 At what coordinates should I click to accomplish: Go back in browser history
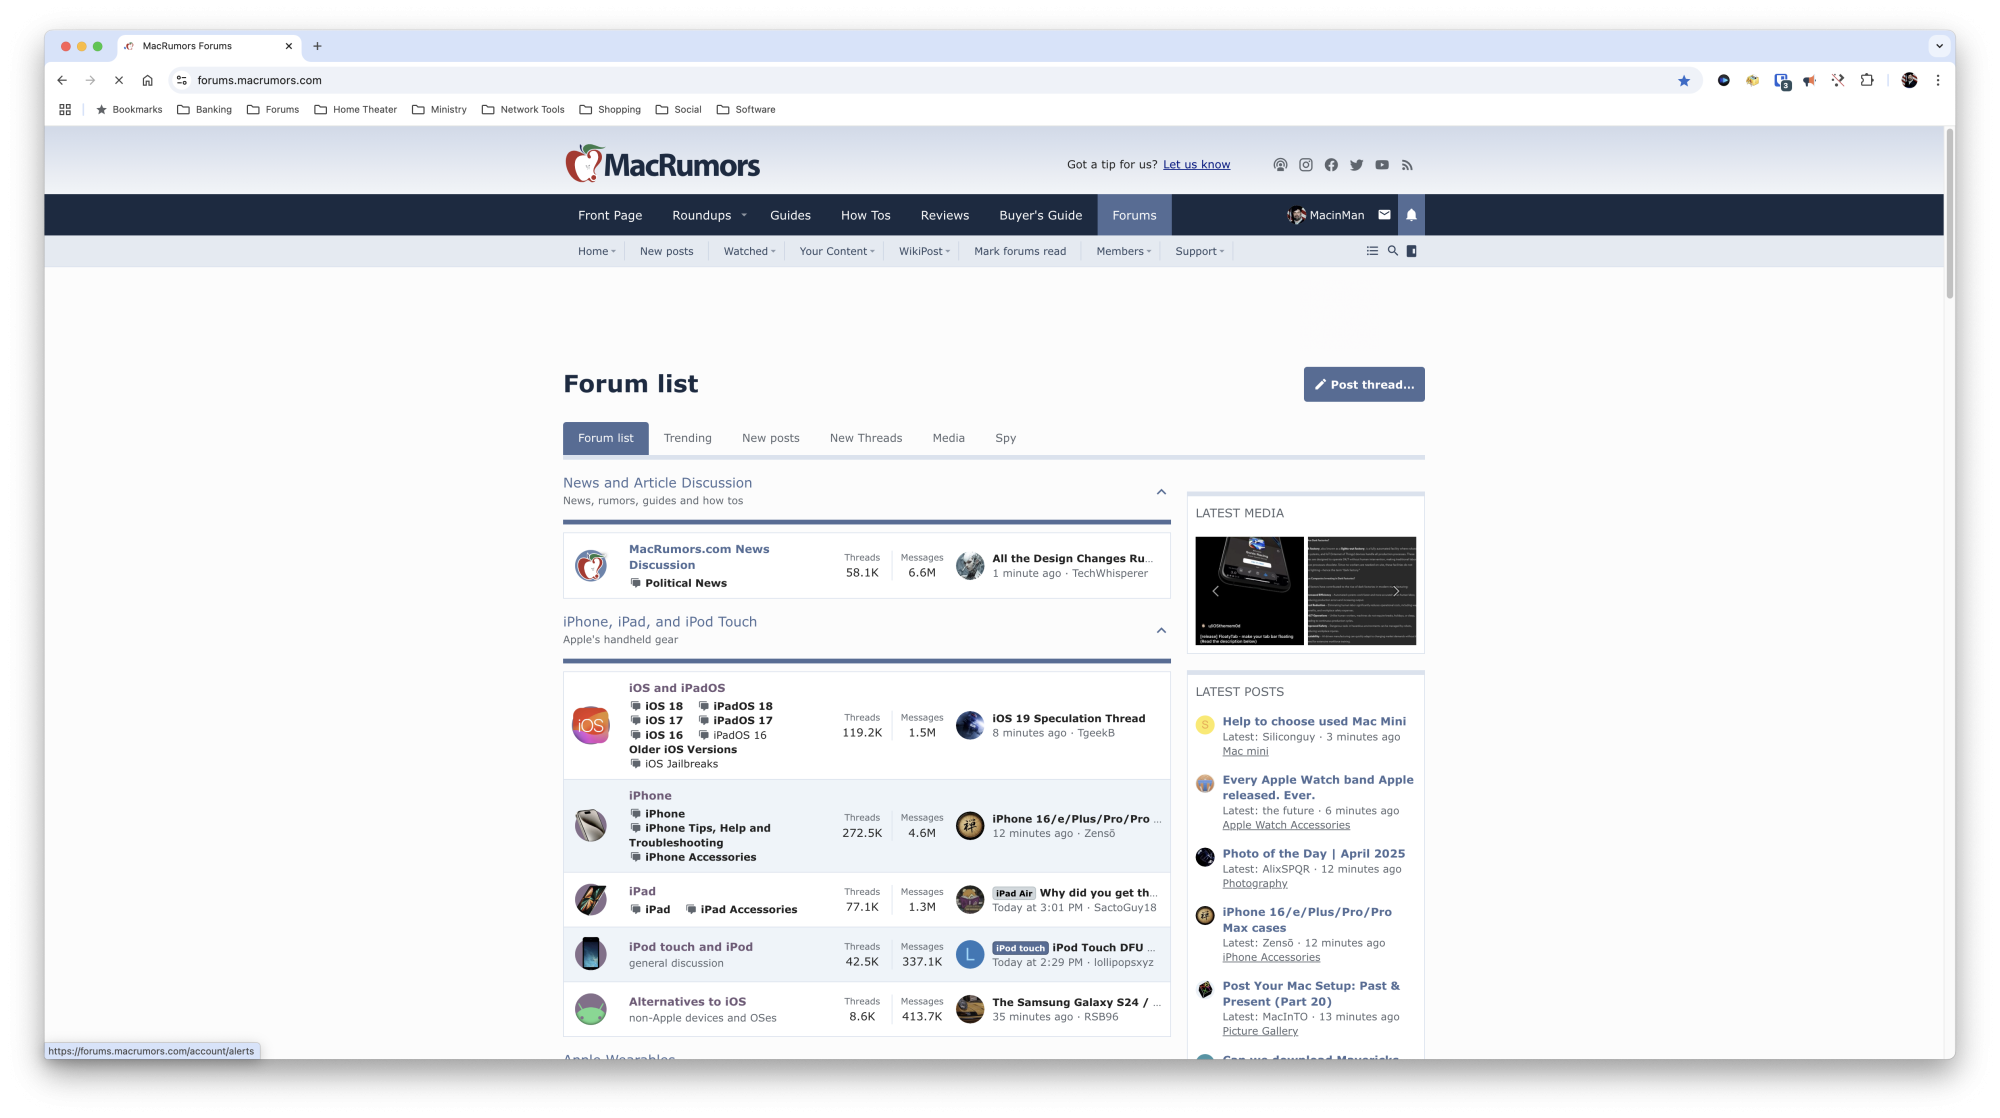(x=62, y=80)
